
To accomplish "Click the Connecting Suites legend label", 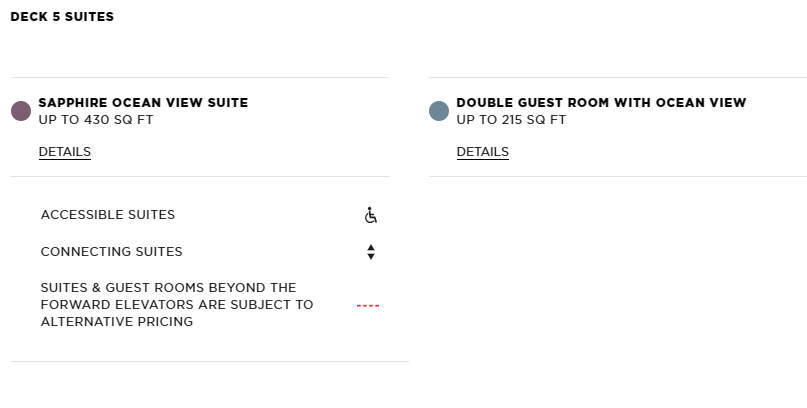I will [x=111, y=252].
